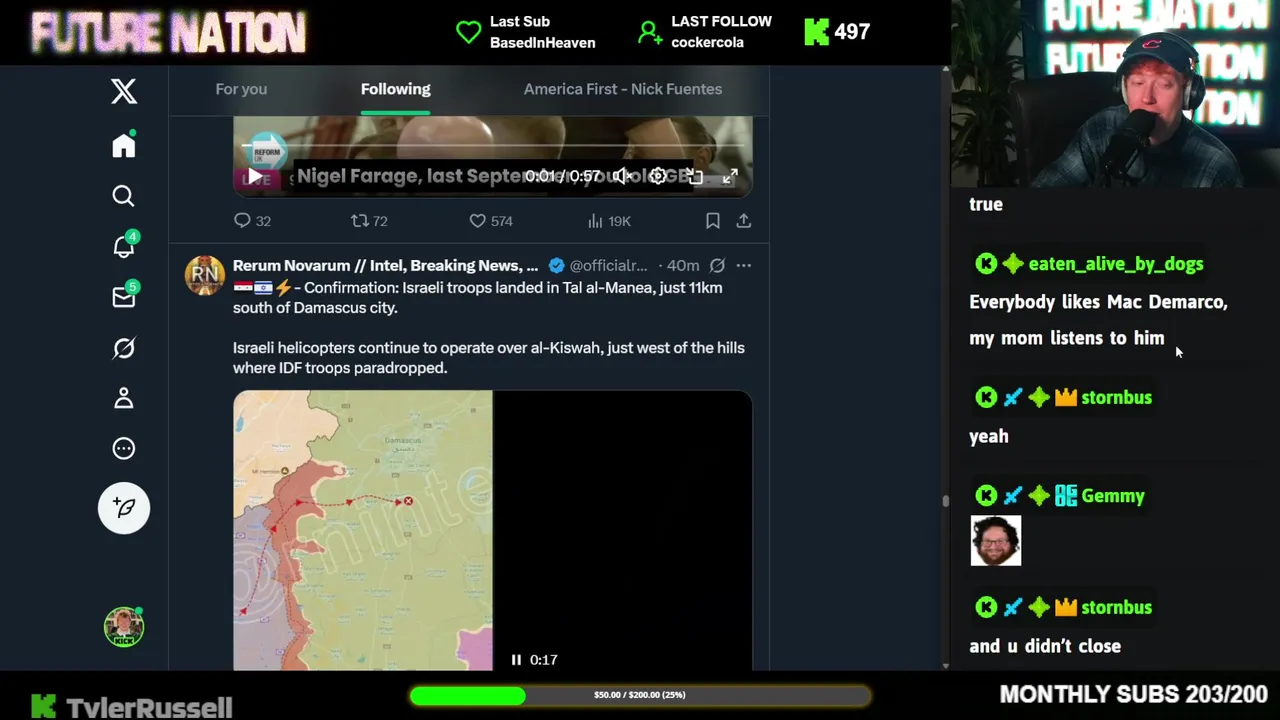Open the 40m timestamp of post
Viewport: 1280px width, 720px height.
[683, 266]
